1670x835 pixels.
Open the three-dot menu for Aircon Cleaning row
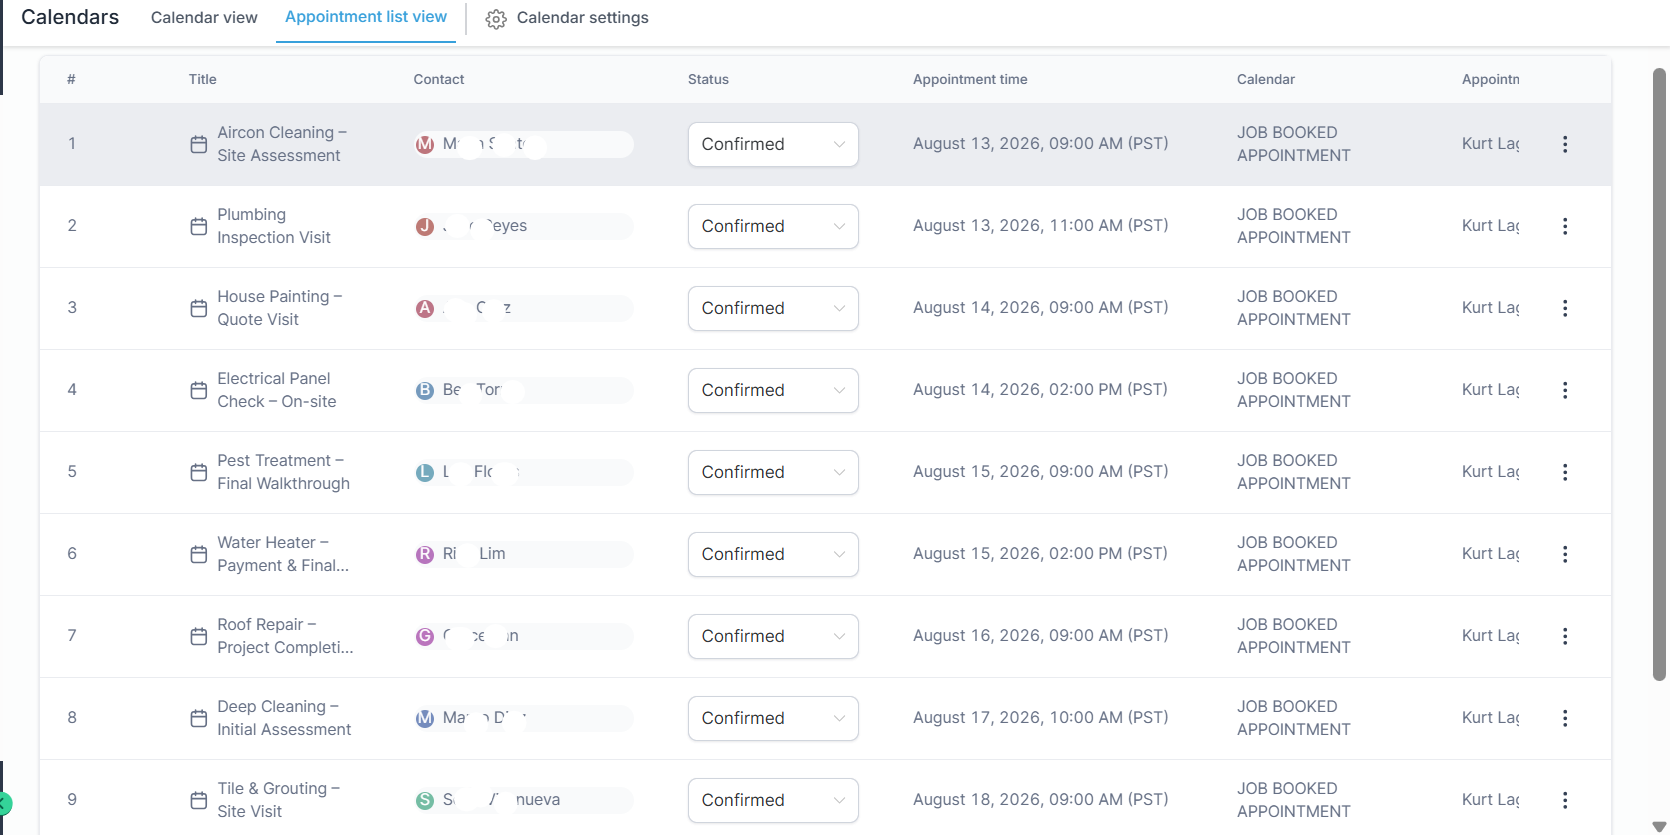pyautogui.click(x=1565, y=144)
